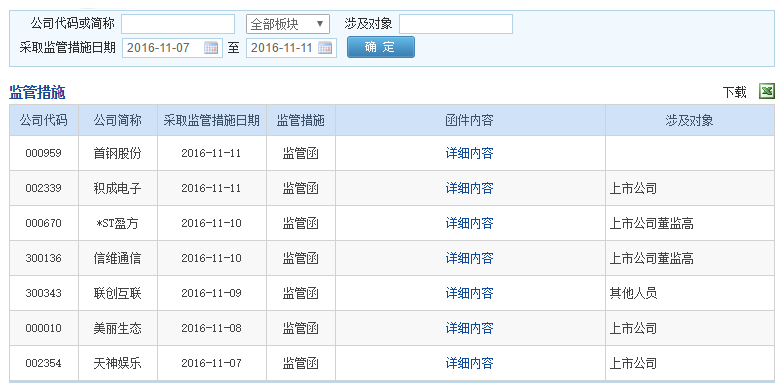Select company code 002339

coord(43,188)
